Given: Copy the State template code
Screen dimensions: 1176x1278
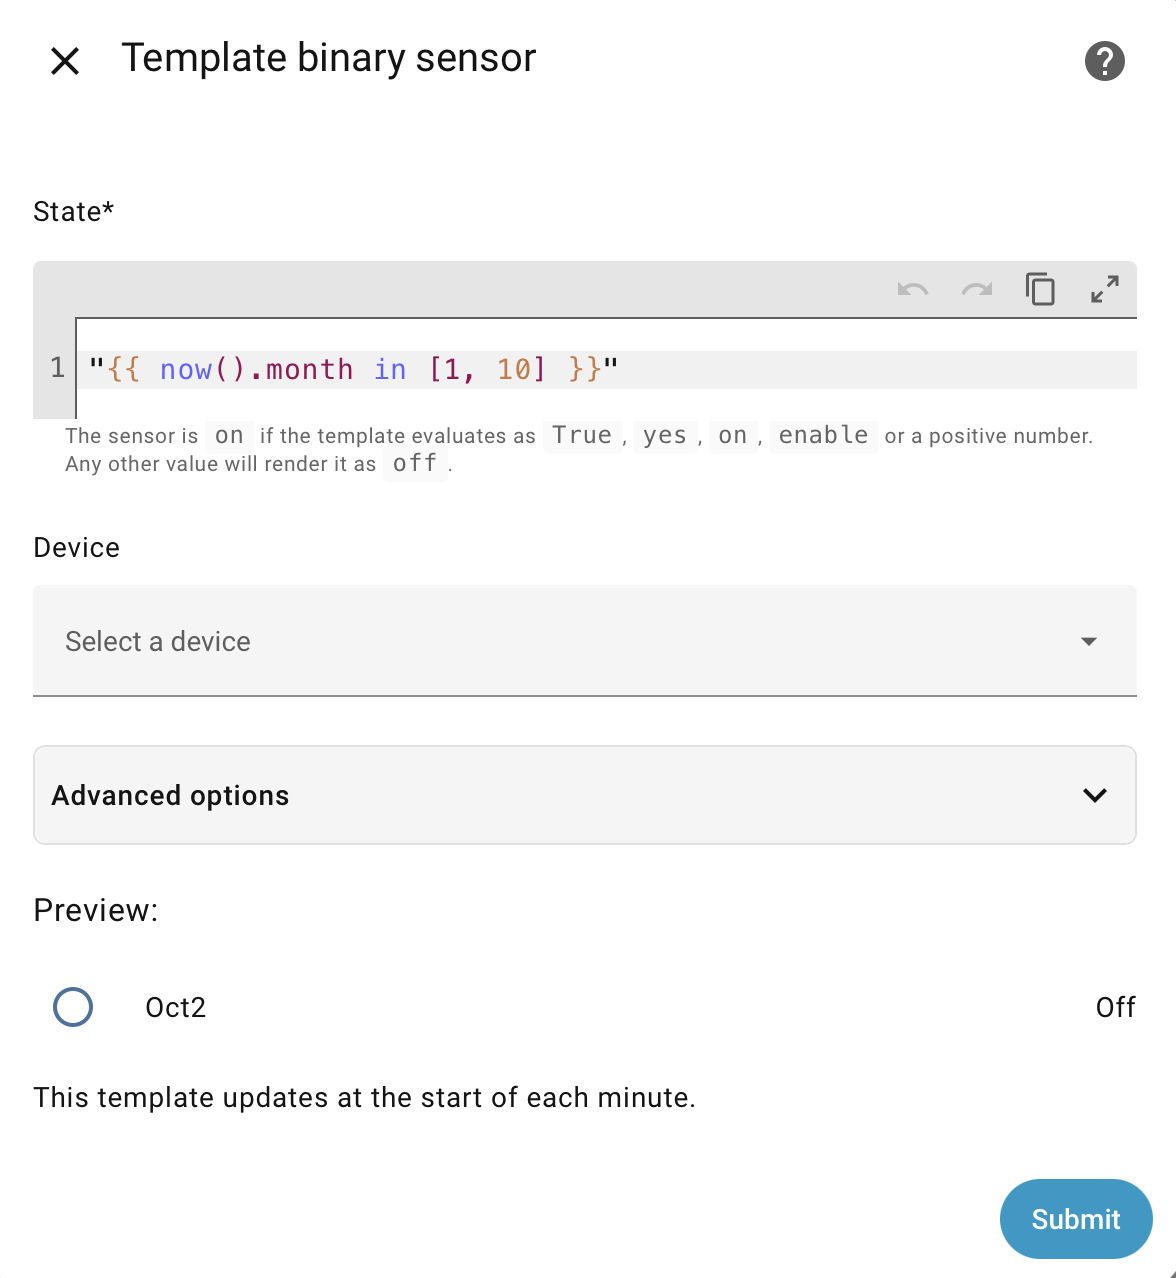Looking at the screenshot, I should [x=1040, y=289].
